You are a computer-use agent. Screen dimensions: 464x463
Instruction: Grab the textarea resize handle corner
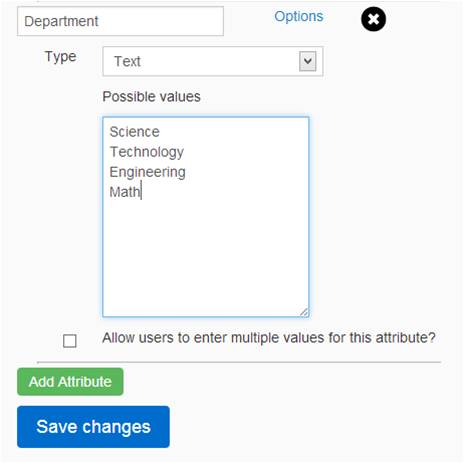click(304, 312)
